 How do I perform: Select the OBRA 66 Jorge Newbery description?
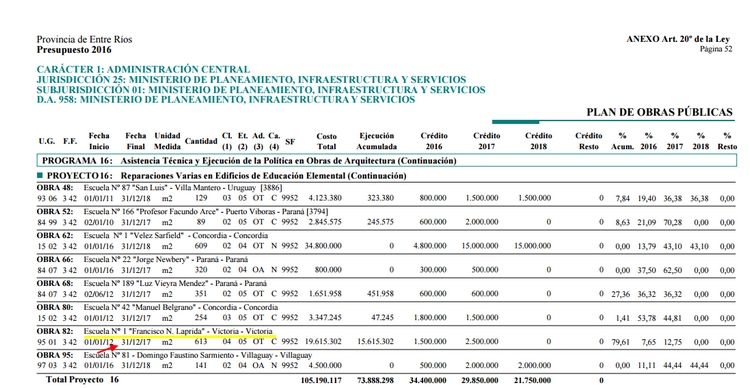[x=165, y=259]
